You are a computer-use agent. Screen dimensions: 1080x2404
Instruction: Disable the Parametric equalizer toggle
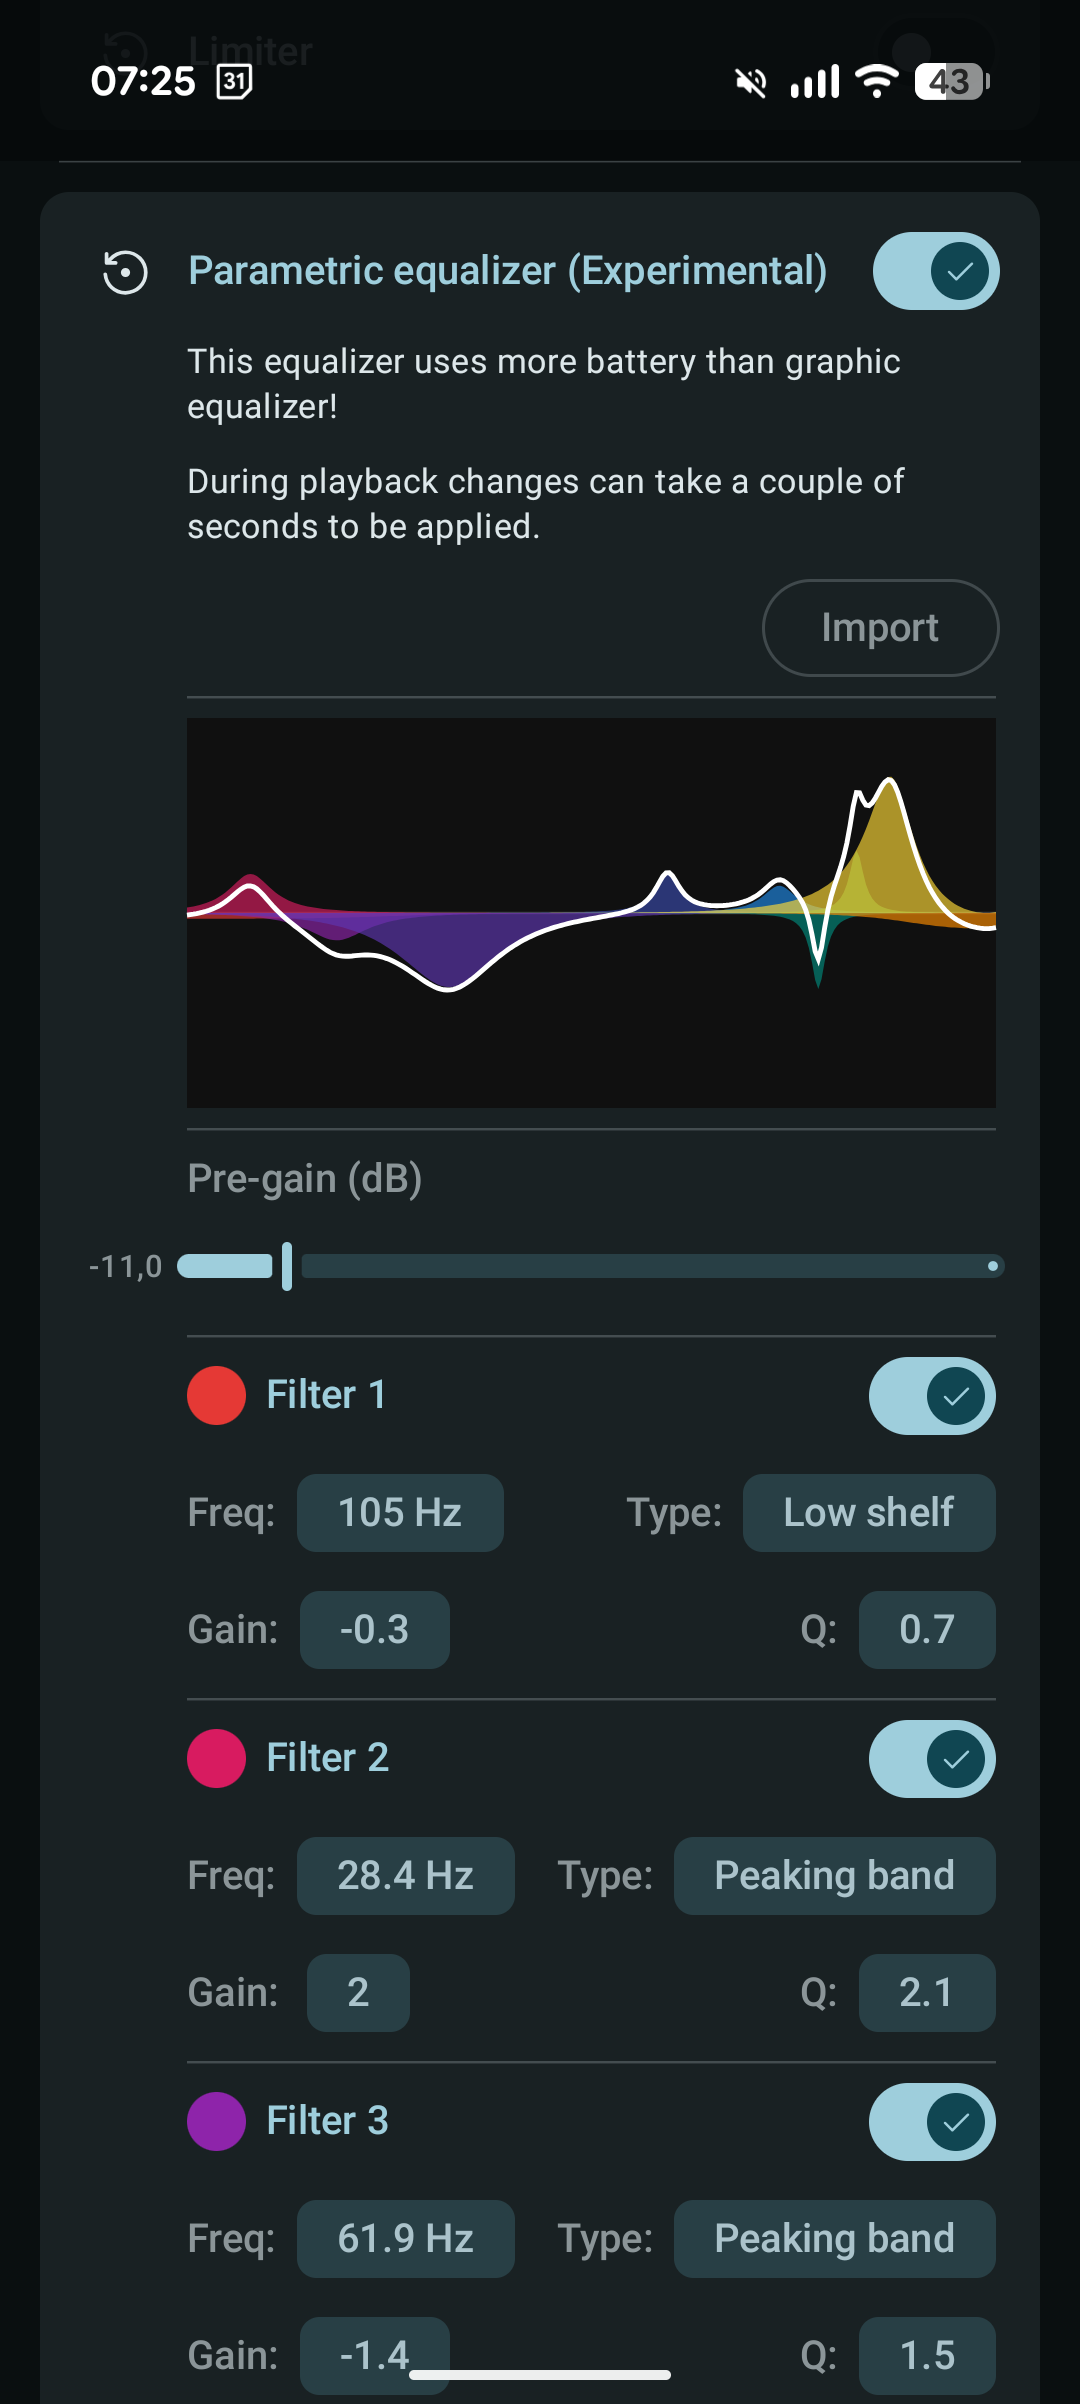[935, 271]
